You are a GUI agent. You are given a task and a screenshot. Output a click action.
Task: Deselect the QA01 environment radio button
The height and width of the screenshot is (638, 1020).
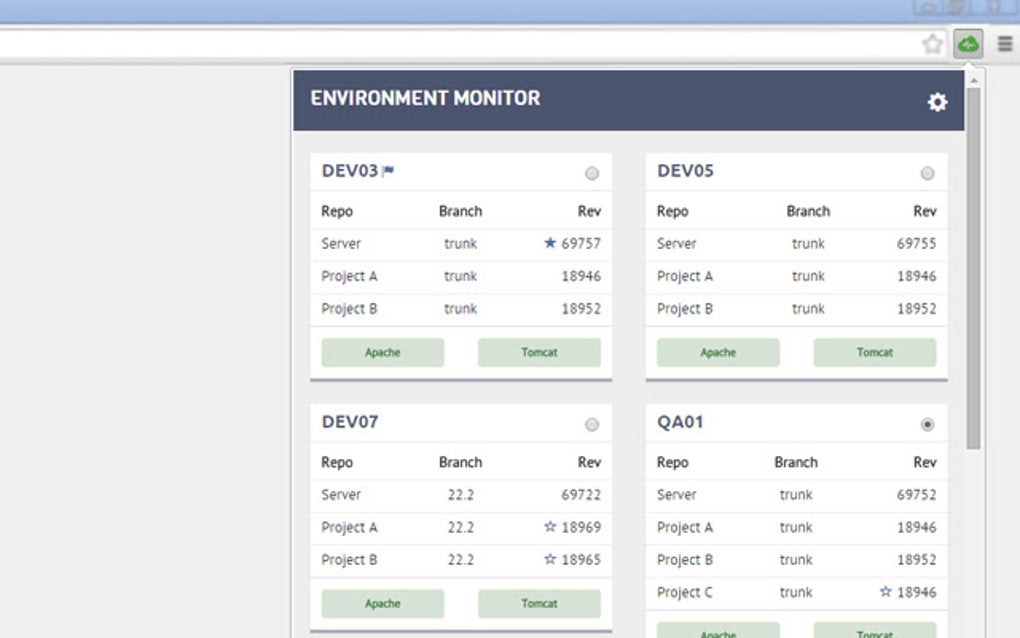click(x=928, y=423)
